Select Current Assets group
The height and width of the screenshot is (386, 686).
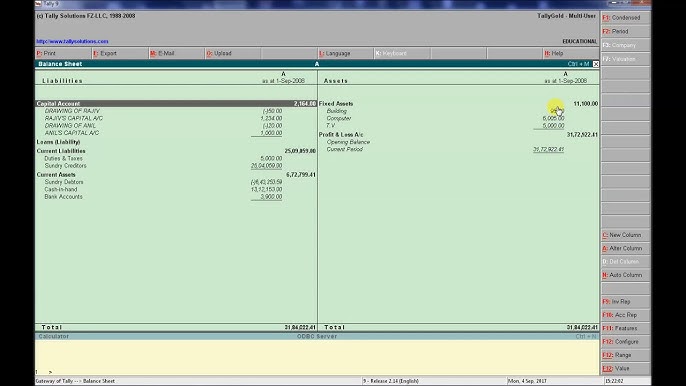[176, 175]
